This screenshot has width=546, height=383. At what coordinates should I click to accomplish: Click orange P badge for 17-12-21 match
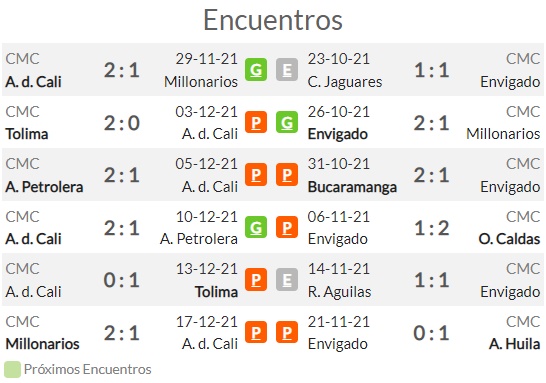pos(256,332)
